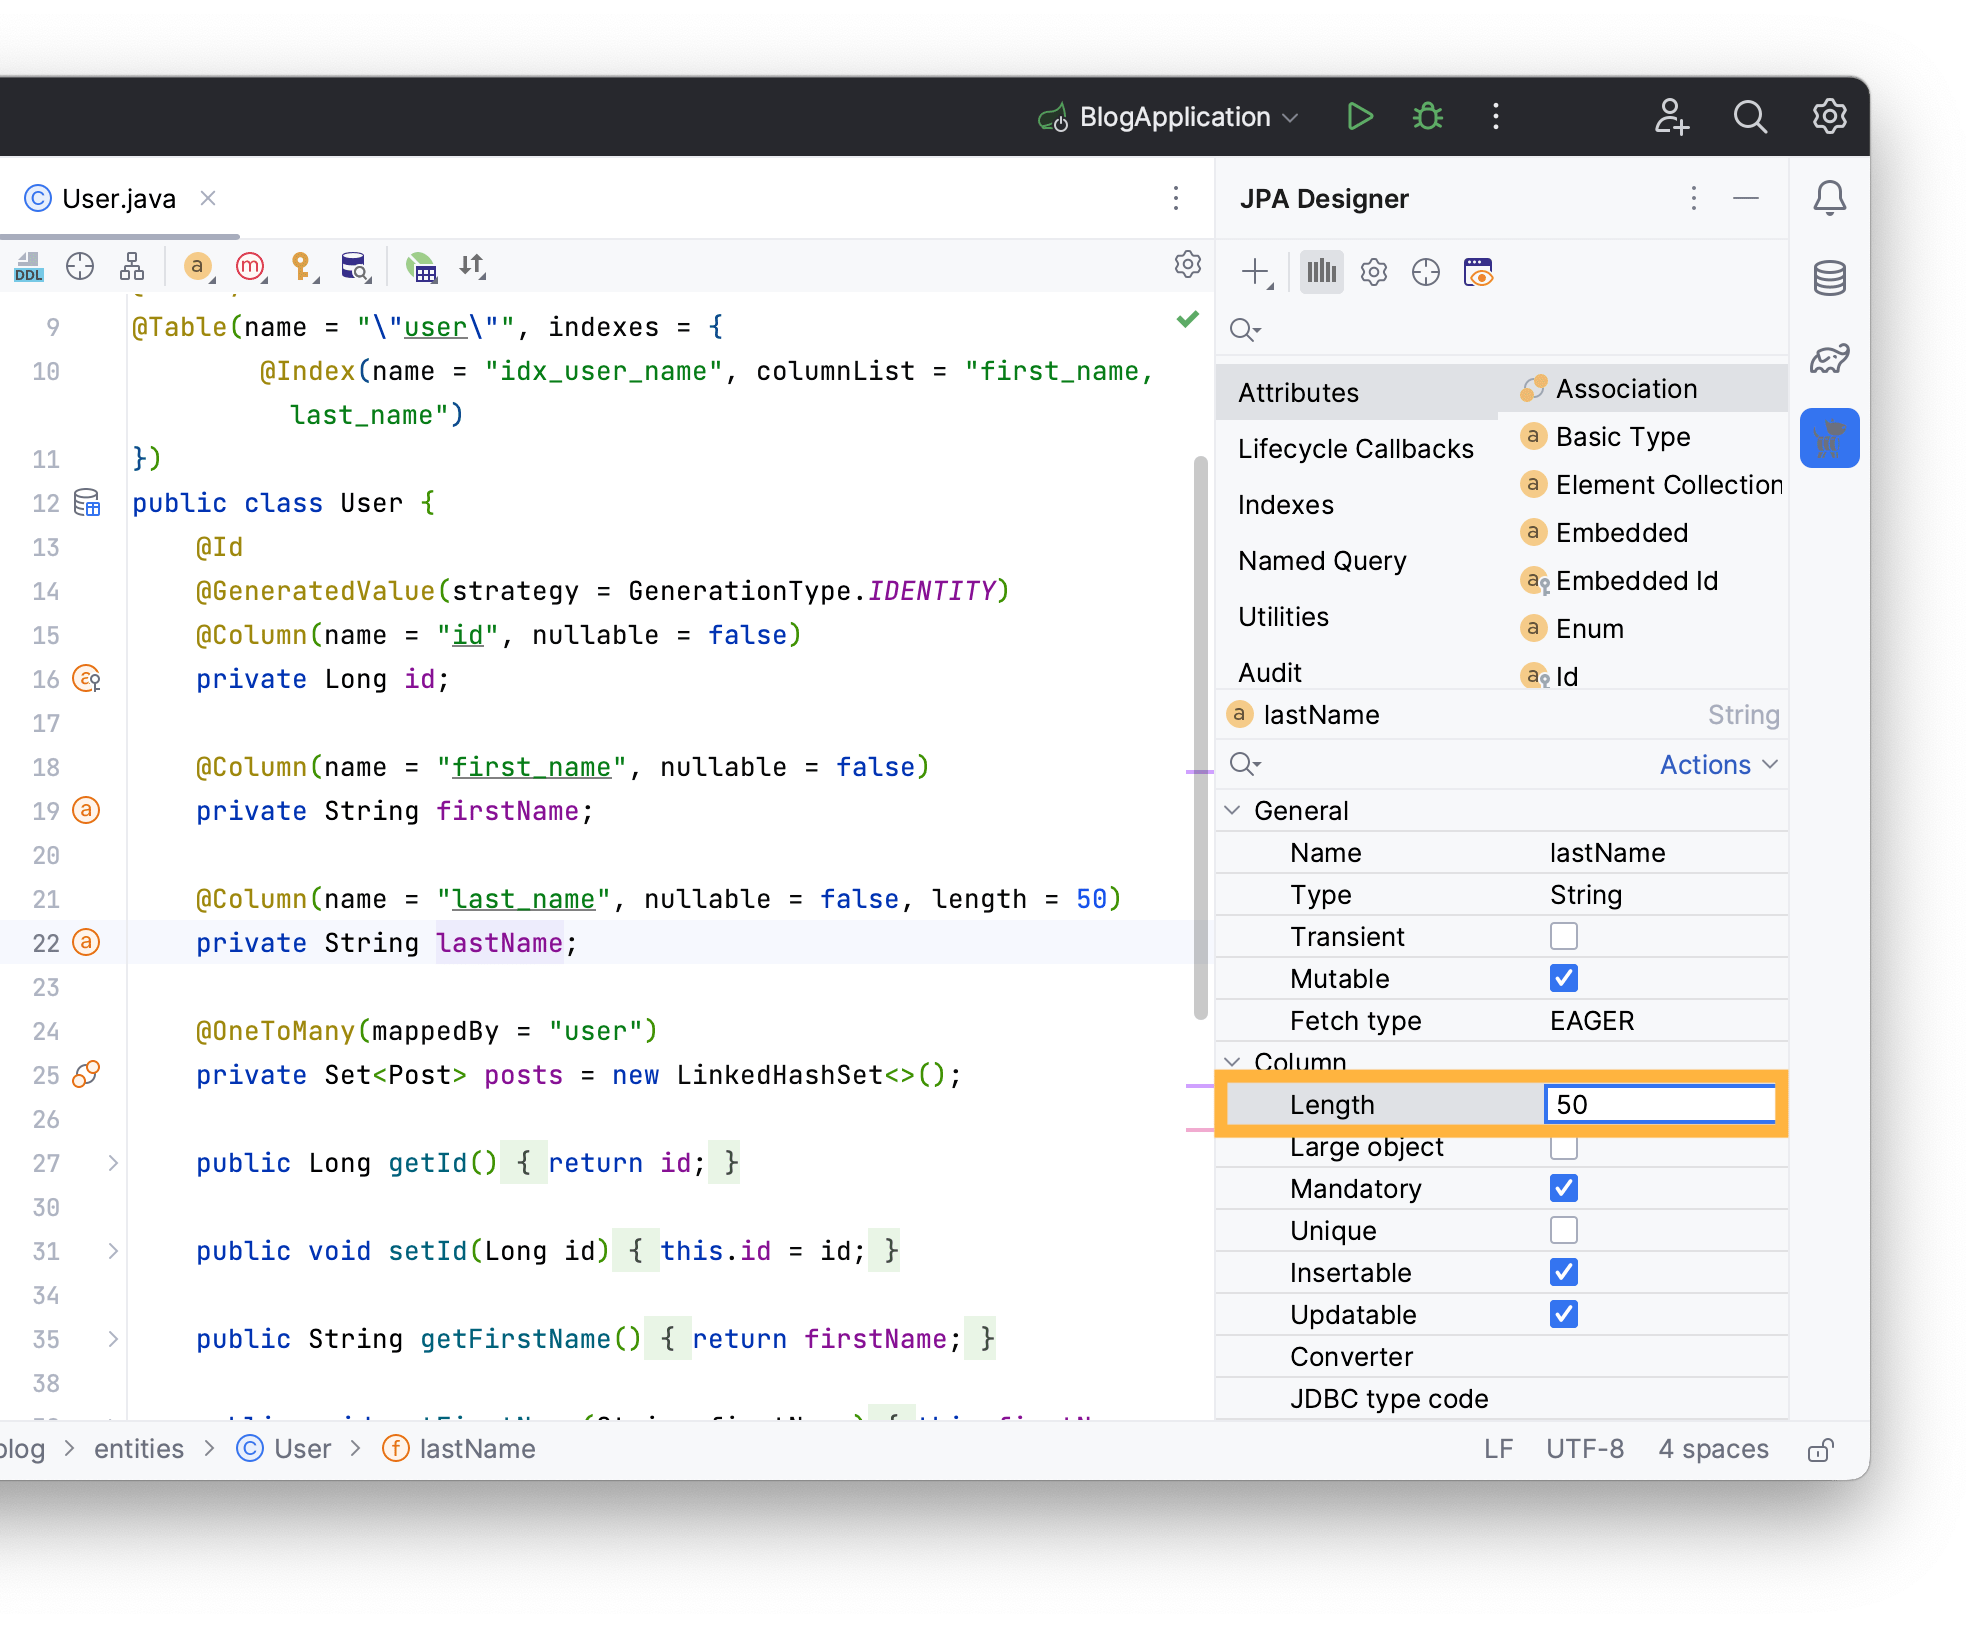Click the Run button for BlogApplication
The height and width of the screenshot is (1628, 1982).
coord(1359,116)
